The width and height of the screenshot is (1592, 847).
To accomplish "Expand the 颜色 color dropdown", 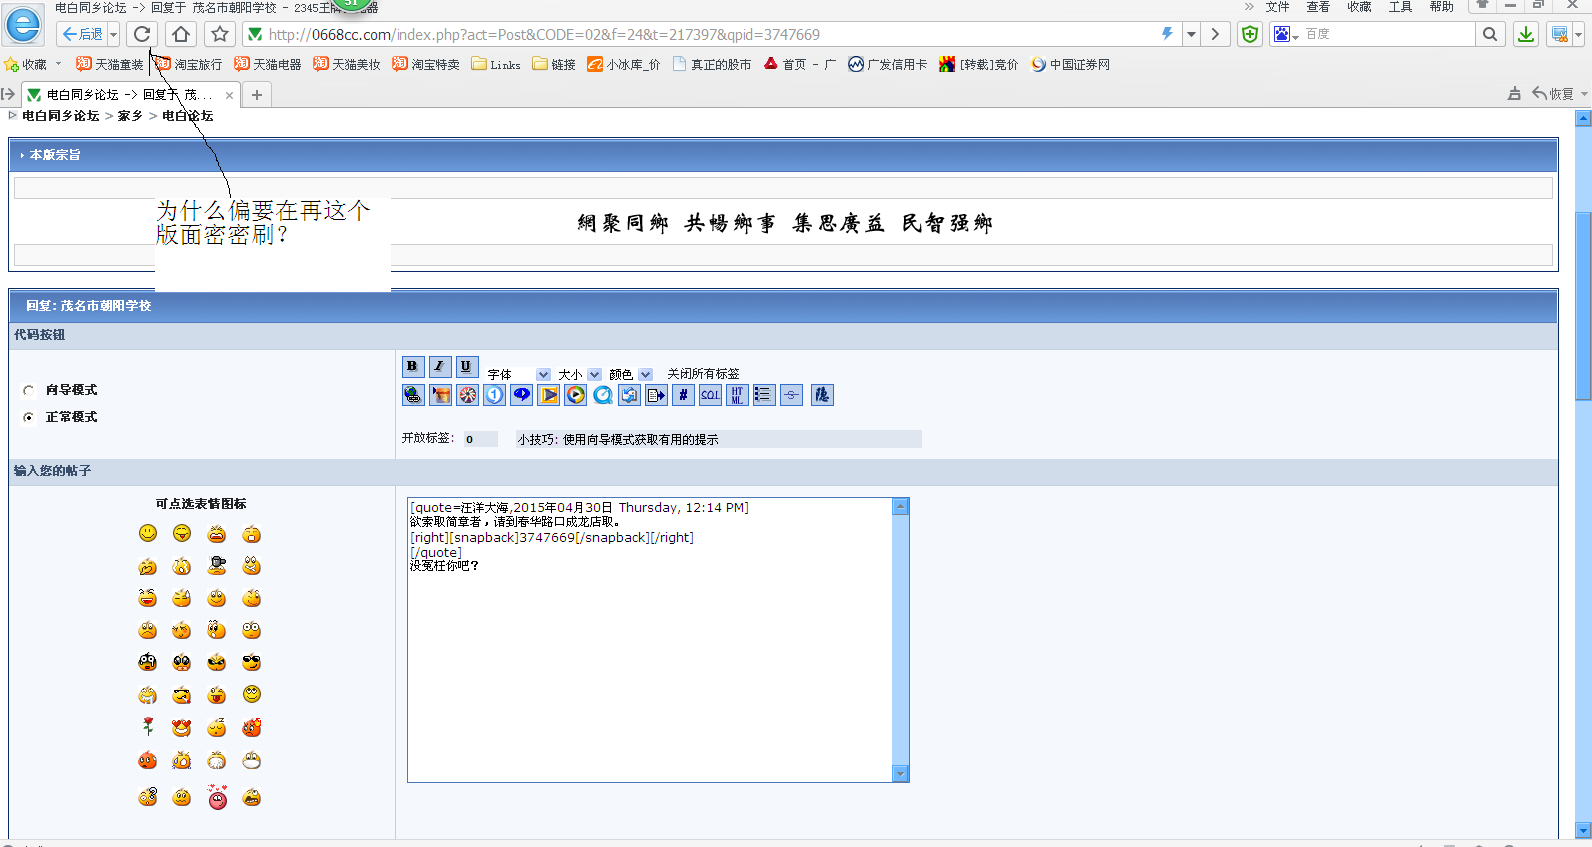I will [645, 375].
